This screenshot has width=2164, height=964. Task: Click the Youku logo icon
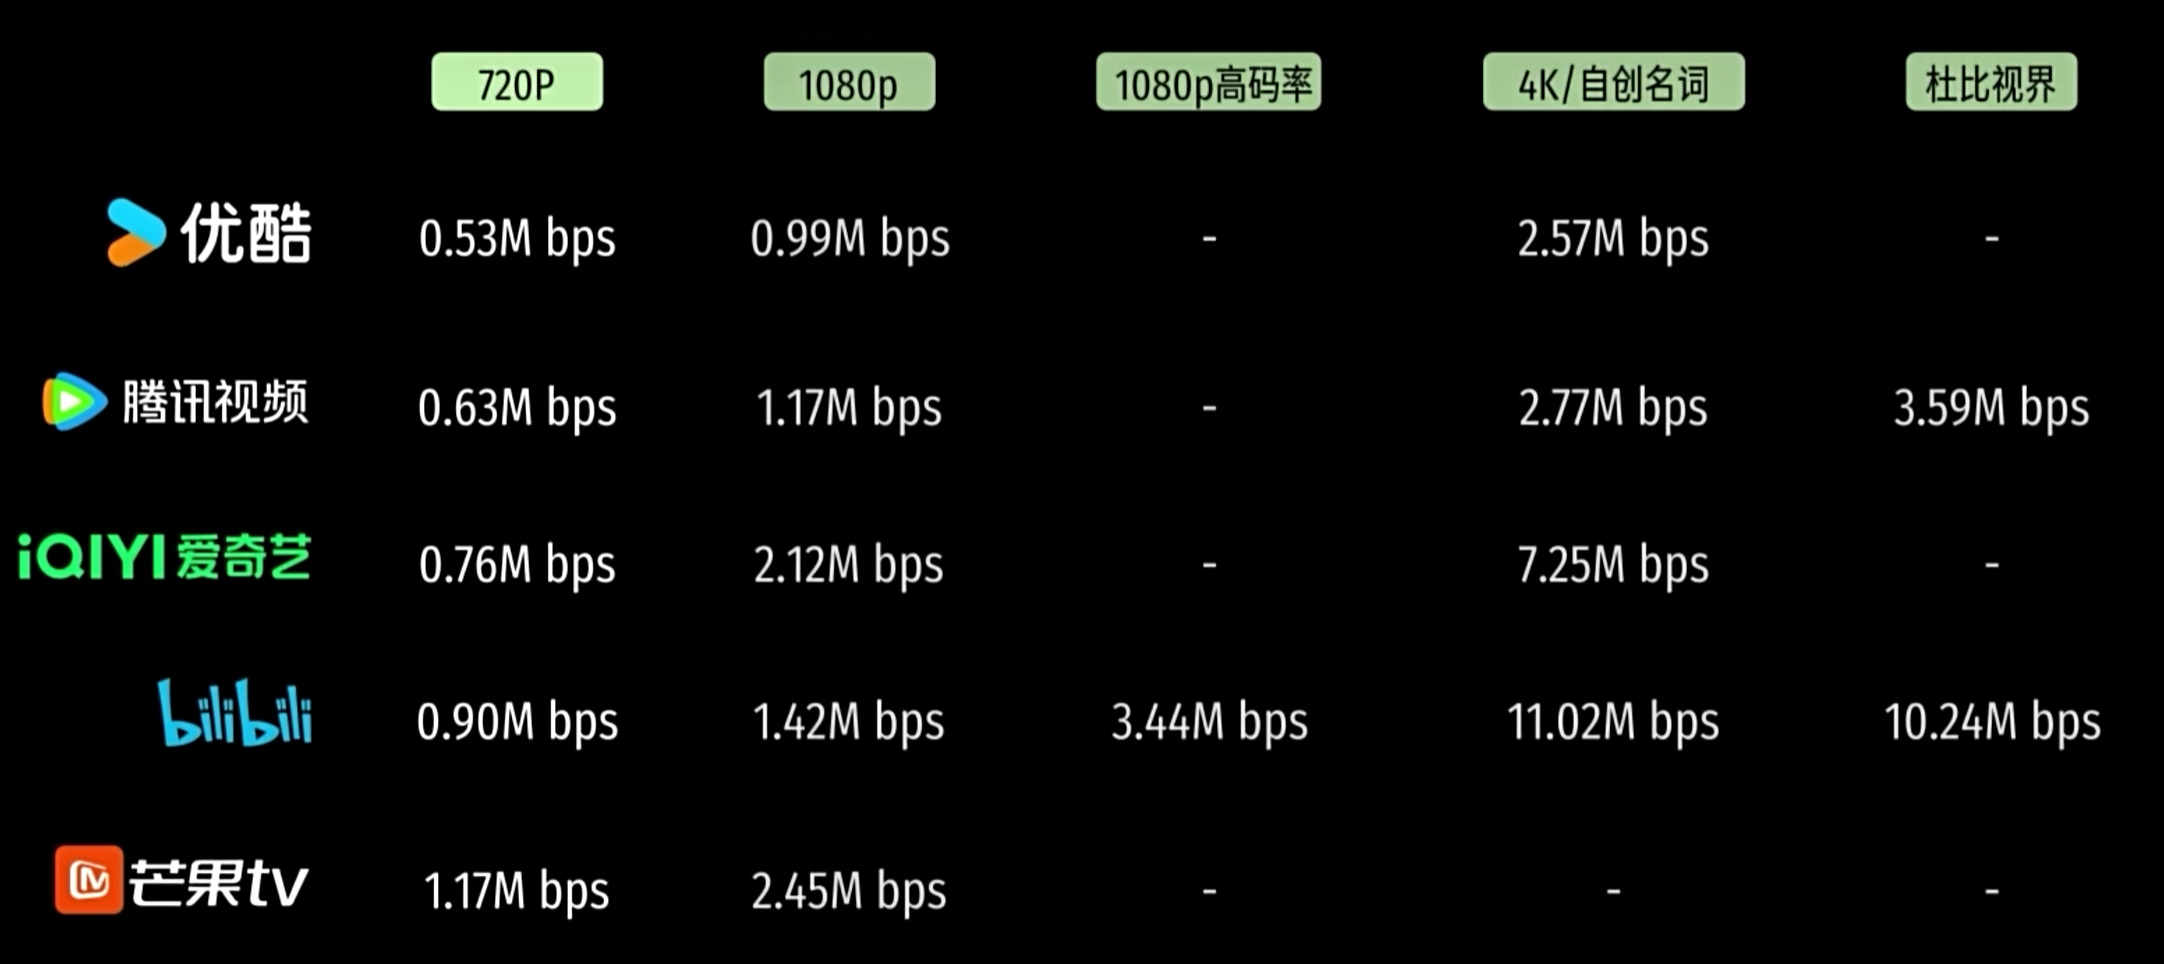[135, 233]
